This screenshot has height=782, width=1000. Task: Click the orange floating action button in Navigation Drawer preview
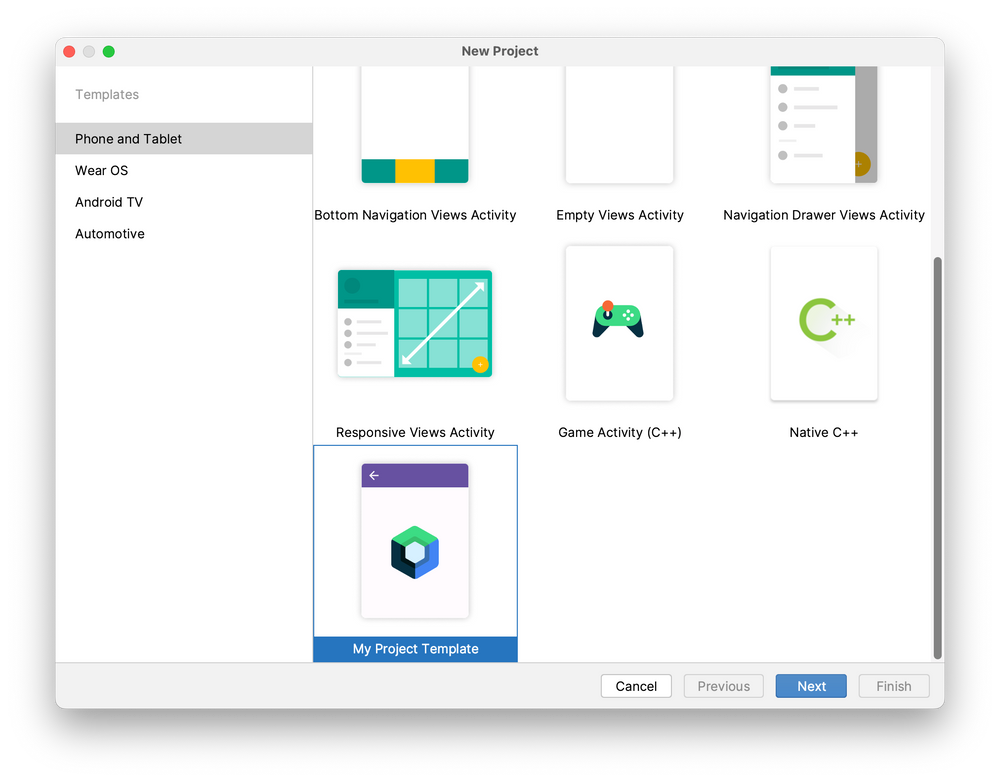point(861,166)
